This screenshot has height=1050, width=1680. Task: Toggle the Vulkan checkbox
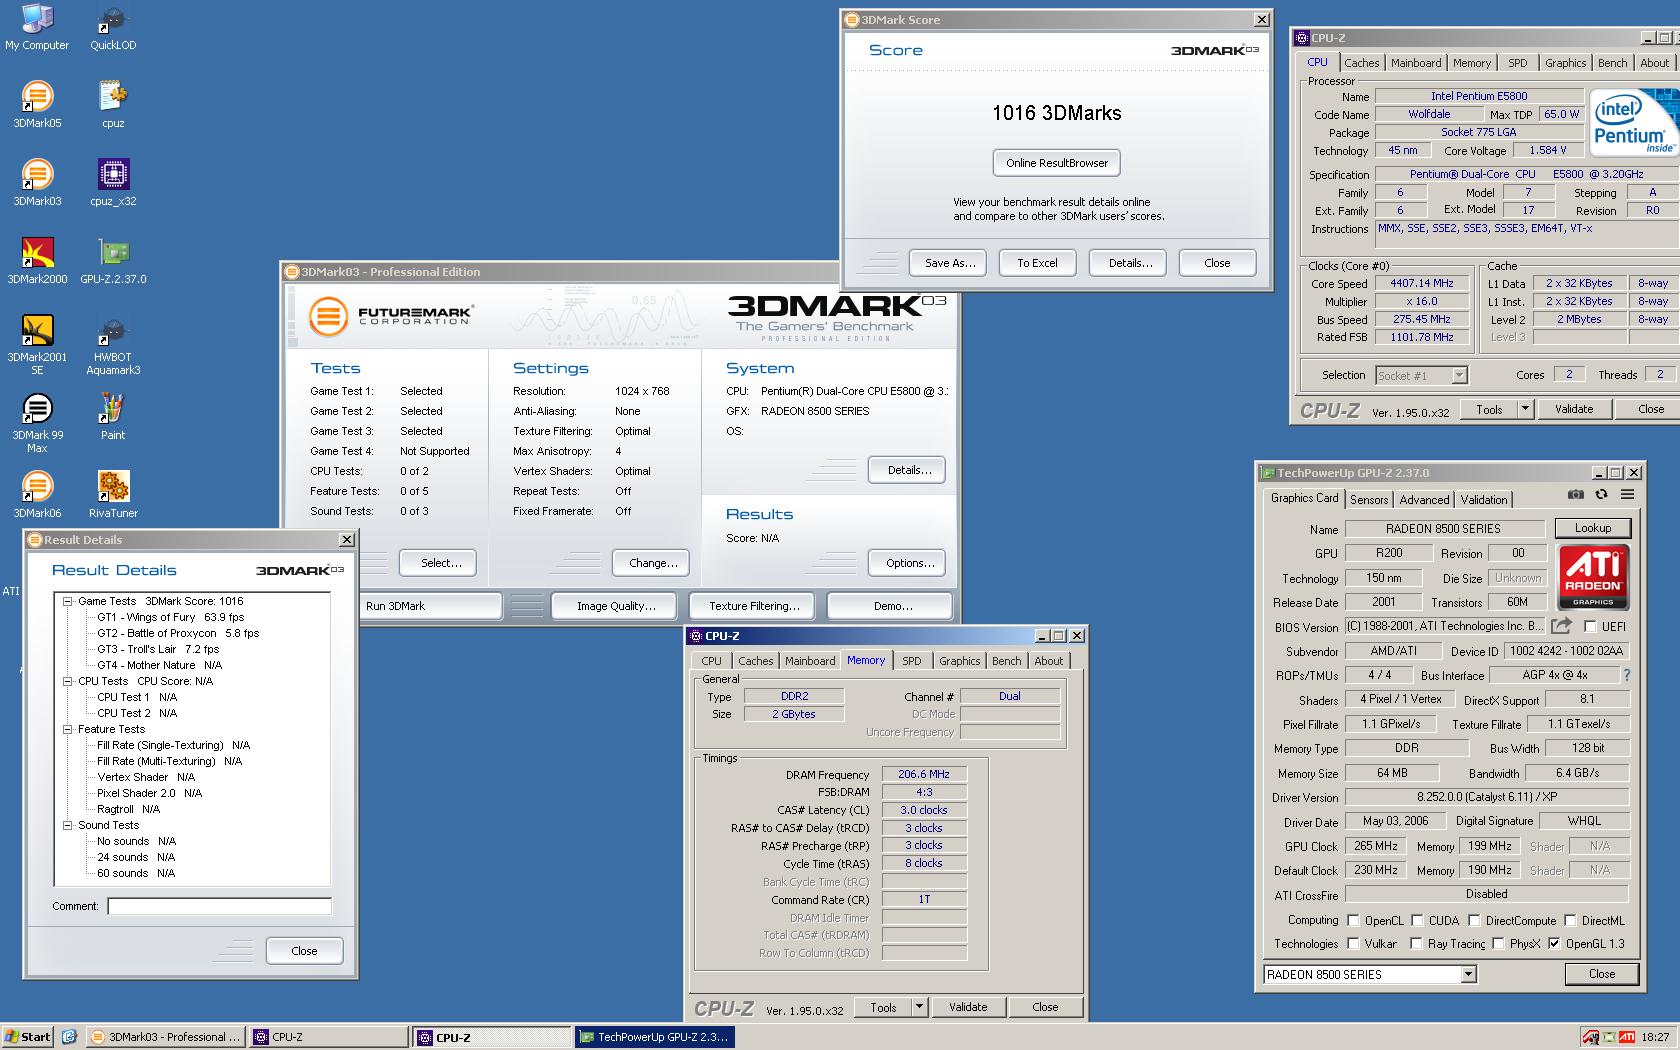tap(1353, 943)
